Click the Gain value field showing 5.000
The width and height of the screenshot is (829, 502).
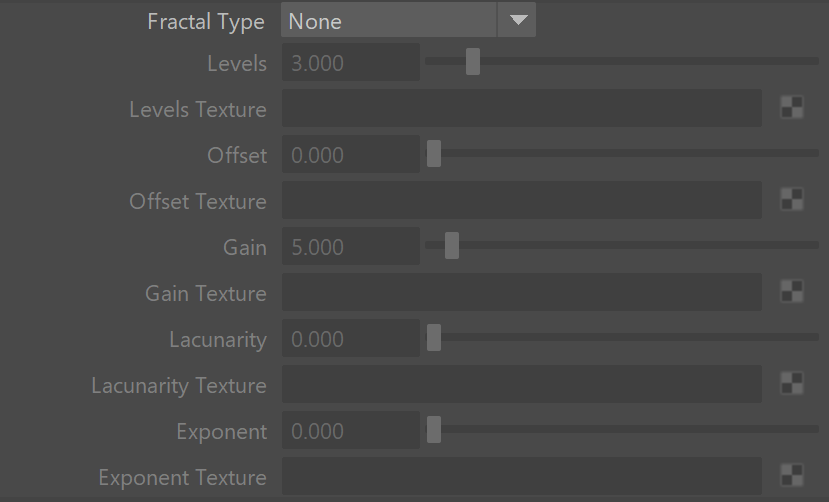[x=351, y=246]
